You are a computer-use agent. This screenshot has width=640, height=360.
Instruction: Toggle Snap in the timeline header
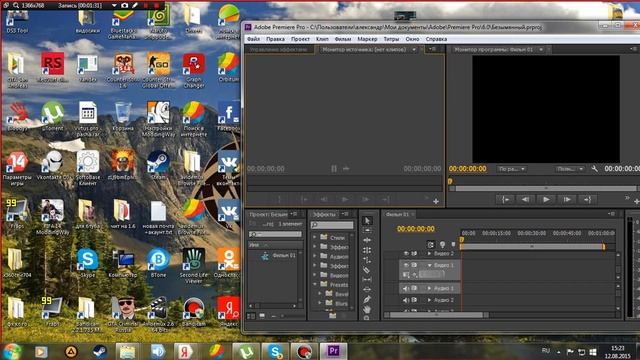[x=431, y=244]
